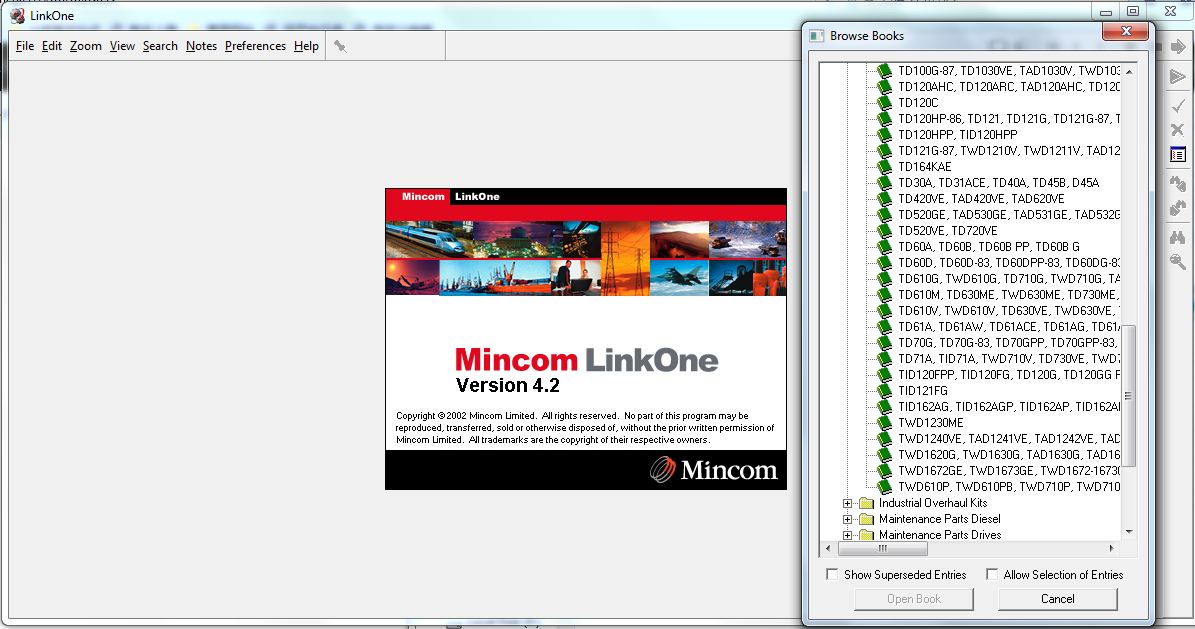Viewport: 1195px width, 629px height.
Task: Click the magnifying glass search icon
Action: coord(1177,262)
